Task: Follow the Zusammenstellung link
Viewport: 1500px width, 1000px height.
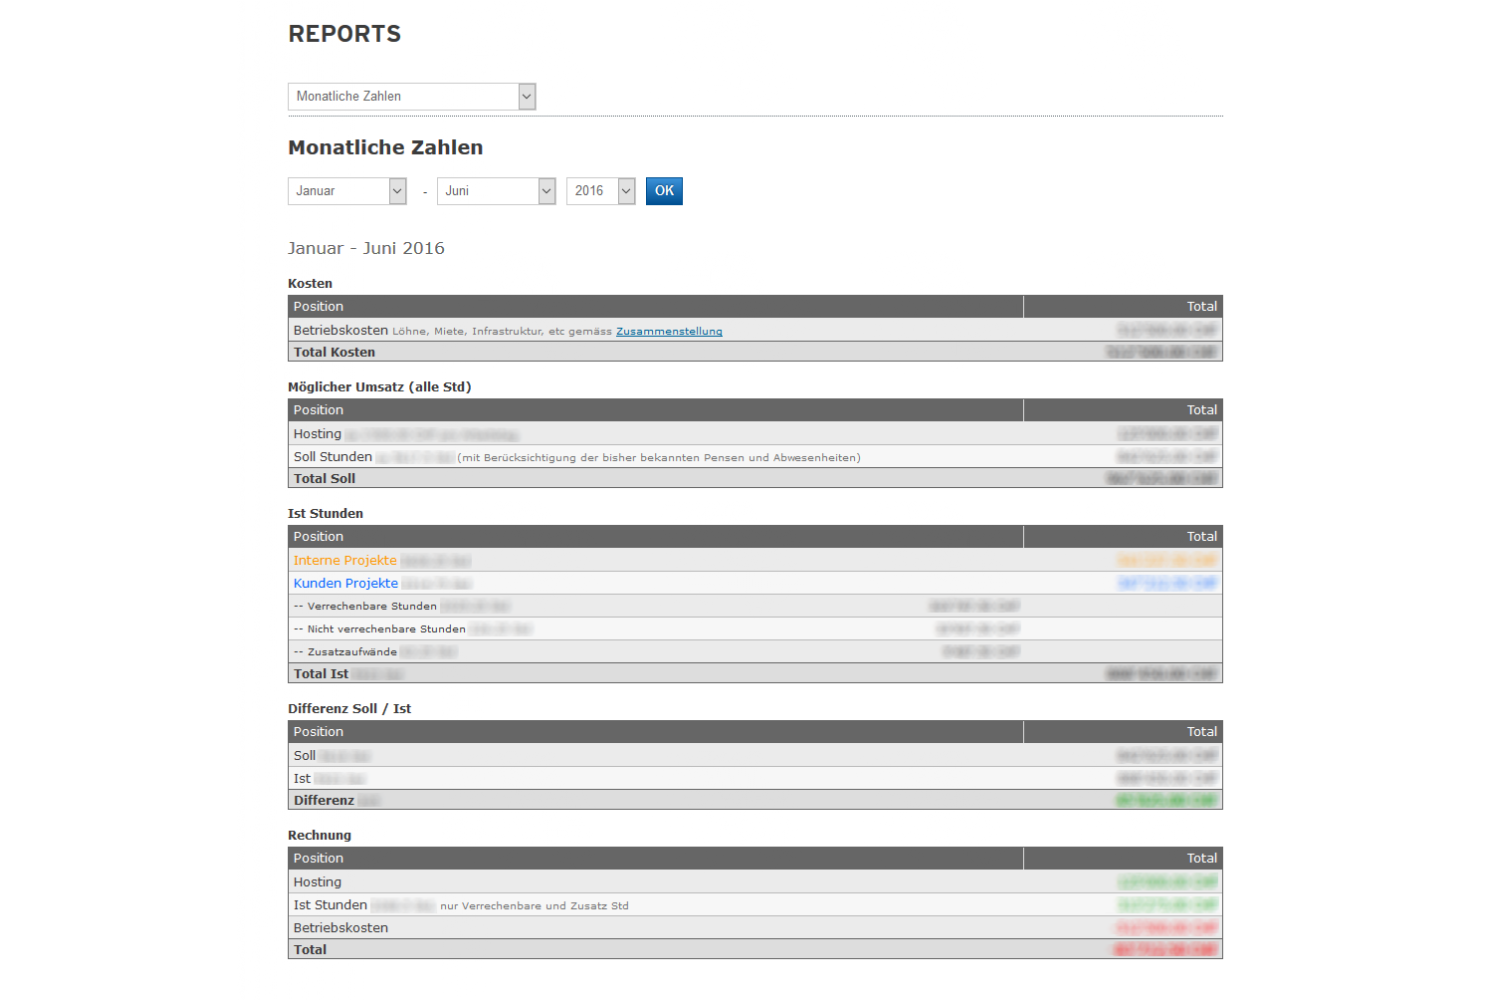Action: (668, 332)
